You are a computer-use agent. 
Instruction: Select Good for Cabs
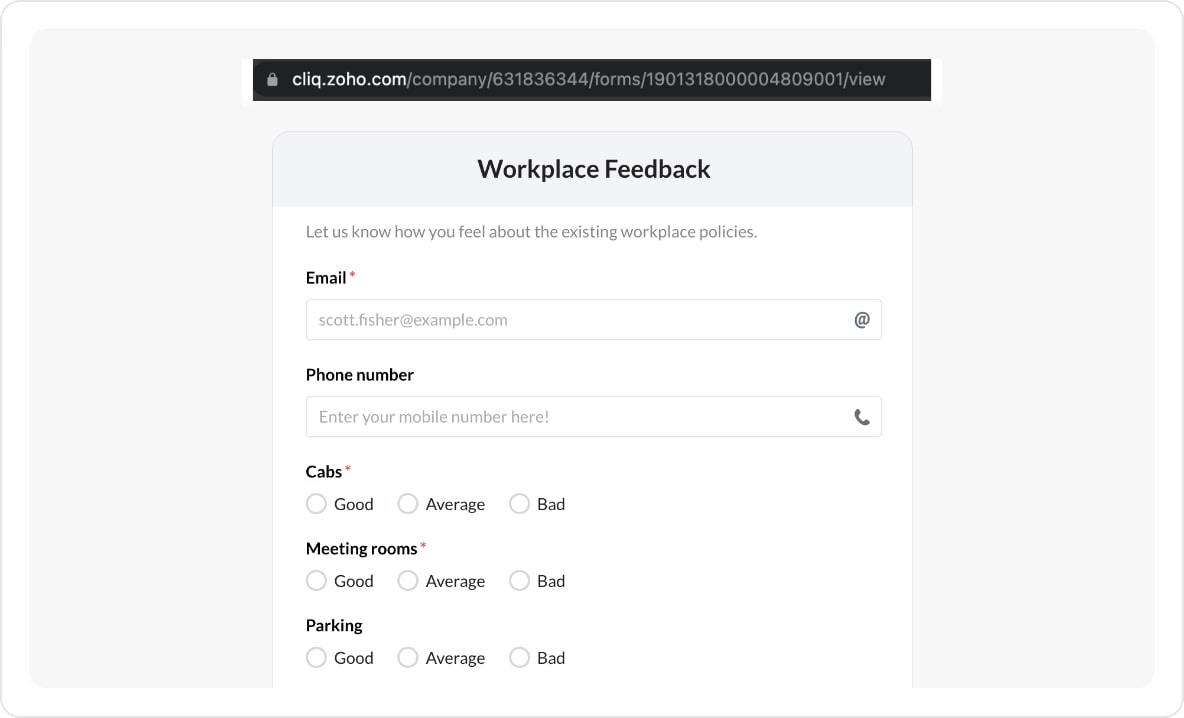pyautogui.click(x=316, y=504)
